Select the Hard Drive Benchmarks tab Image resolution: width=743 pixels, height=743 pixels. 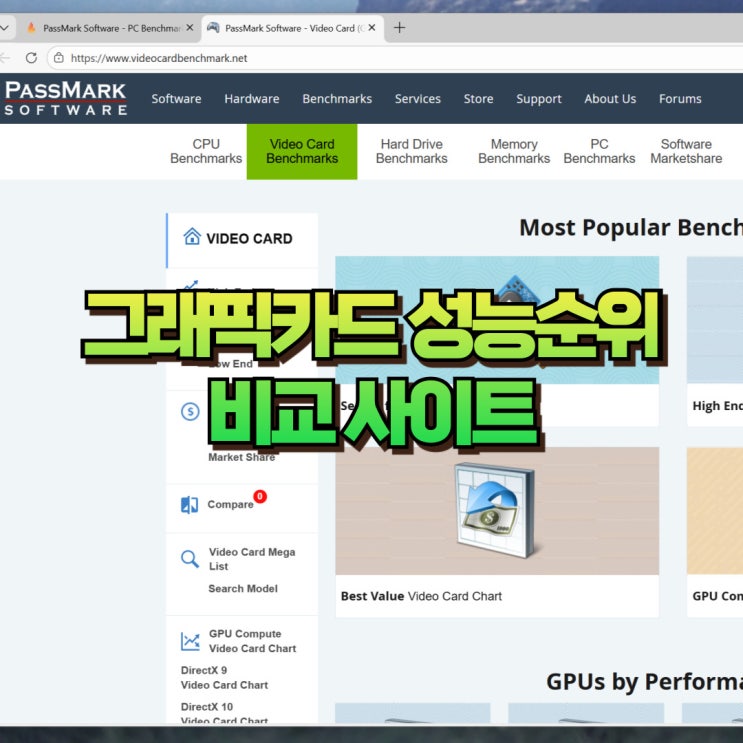coord(411,151)
